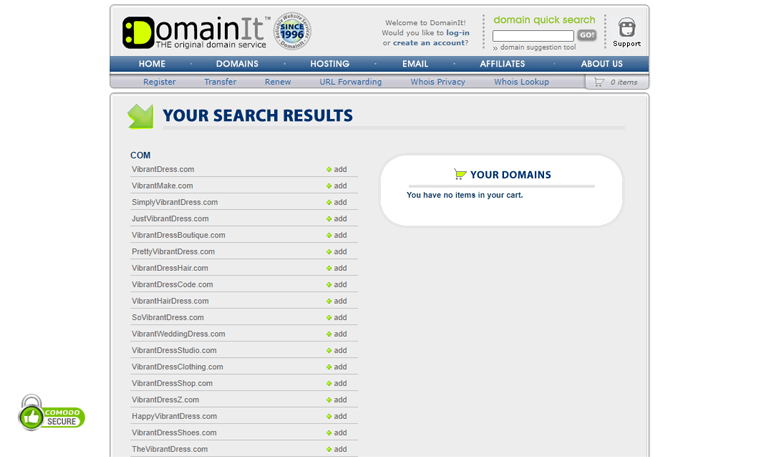Click the Your Domains cart icon

[460, 174]
